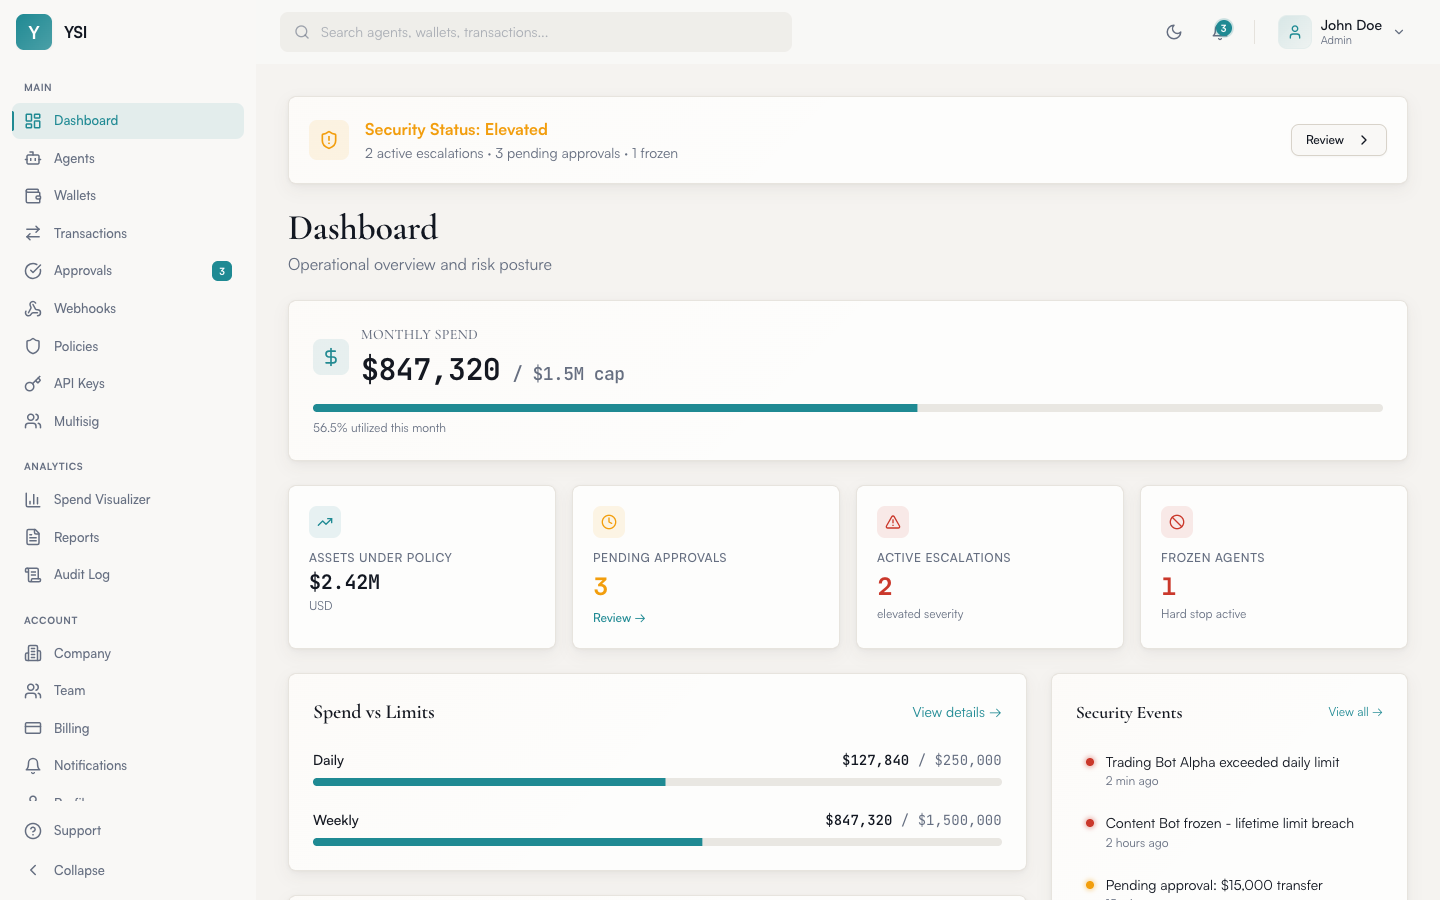Click View all in Security Events
This screenshot has width=1440, height=900.
(x=1354, y=712)
